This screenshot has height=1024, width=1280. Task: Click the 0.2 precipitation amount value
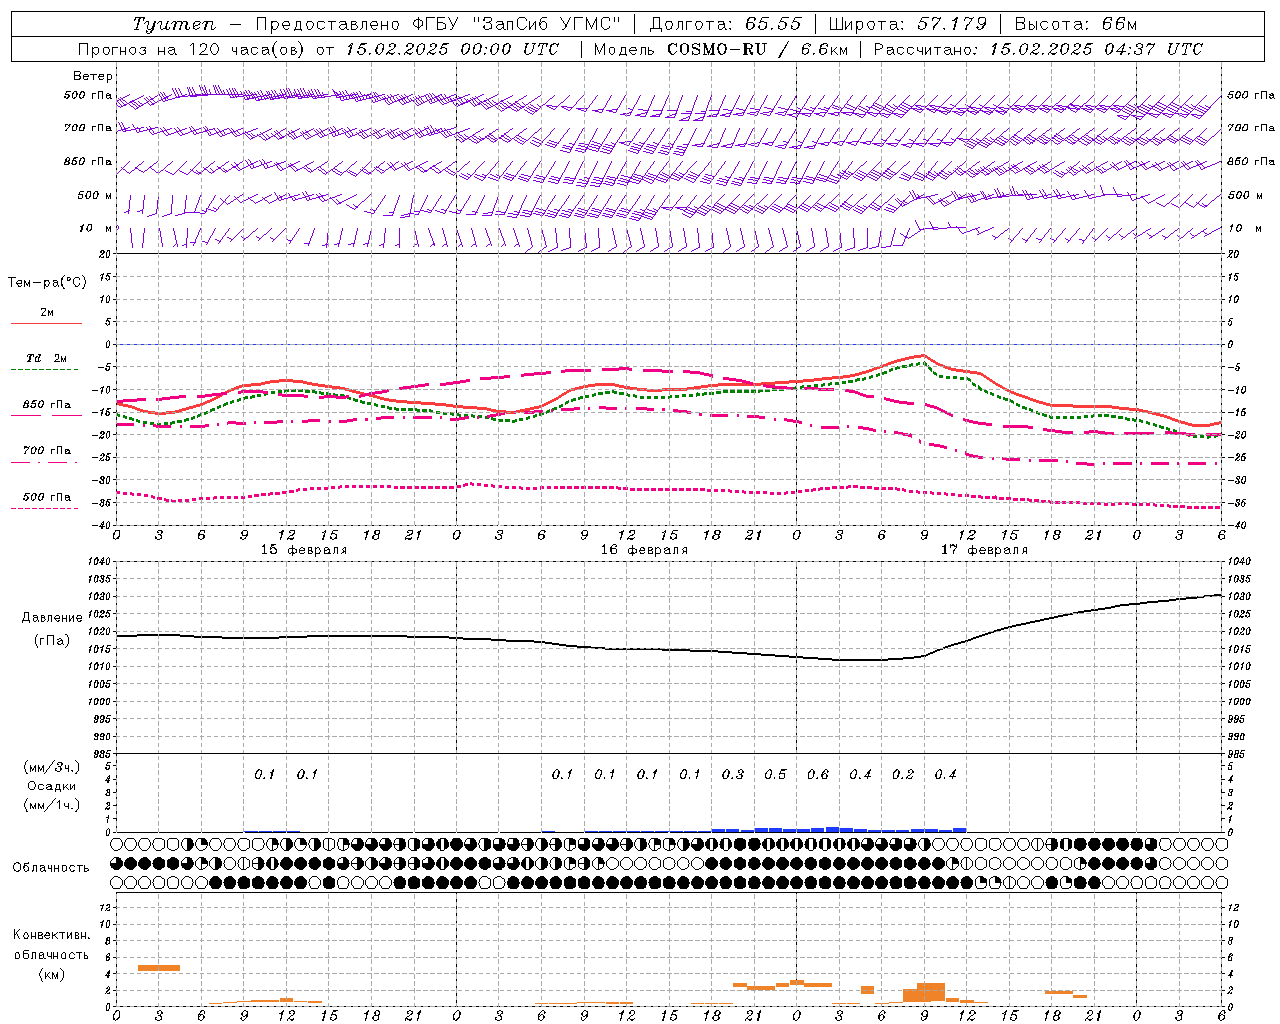click(903, 774)
